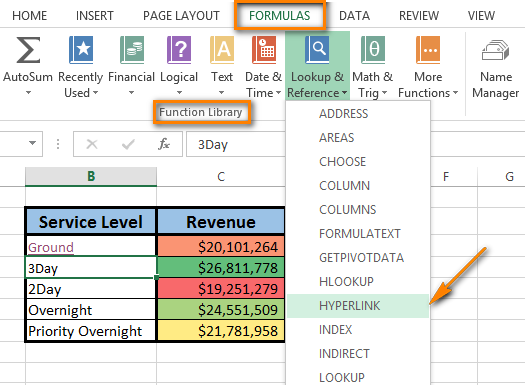The height and width of the screenshot is (385, 525).
Task: Click the Insert Function fx icon
Action: click(x=164, y=144)
